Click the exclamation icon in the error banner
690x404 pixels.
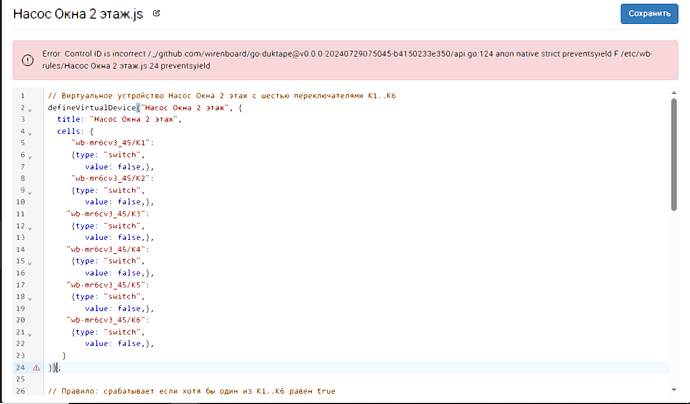click(x=28, y=60)
